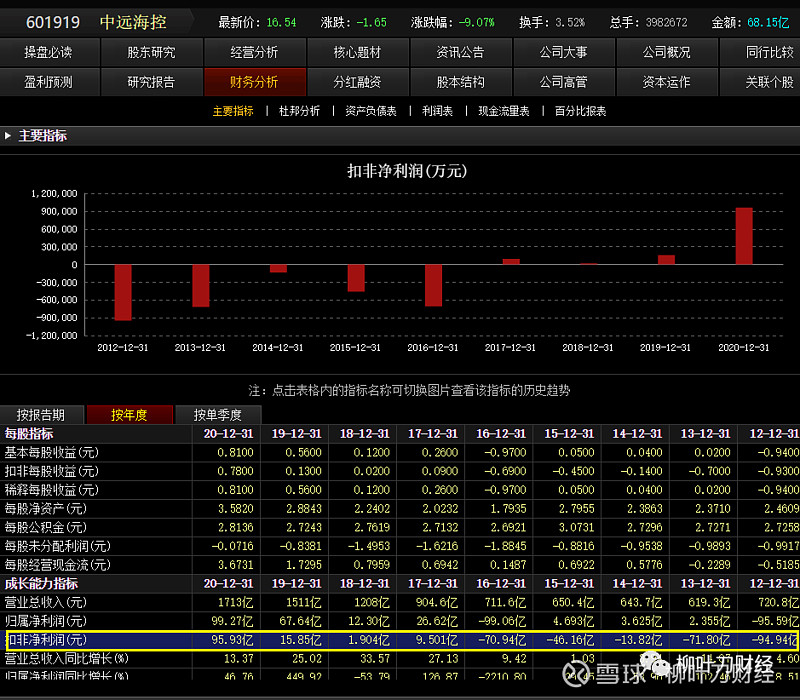The width and height of the screenshot is (800, 700).
Task: Click the 归属净利润(元) indicator name
Action: 46,621
